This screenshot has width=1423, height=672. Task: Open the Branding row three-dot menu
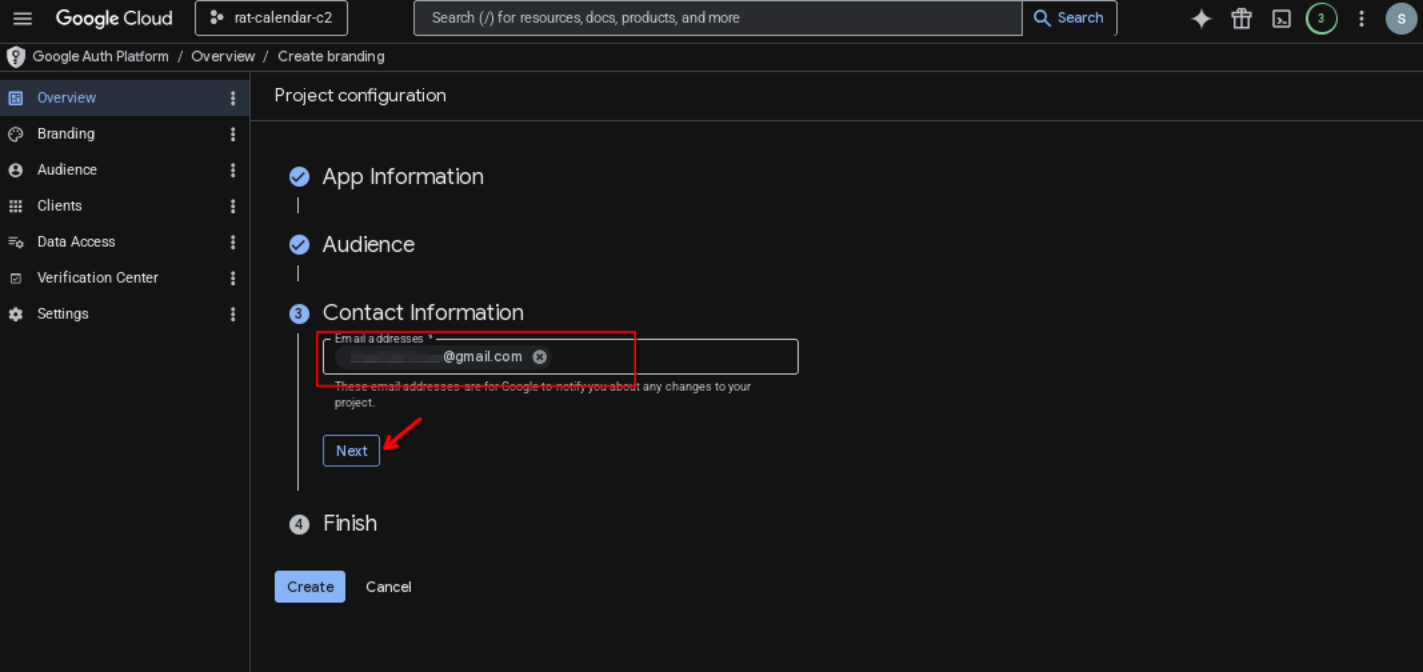point(233,134)
